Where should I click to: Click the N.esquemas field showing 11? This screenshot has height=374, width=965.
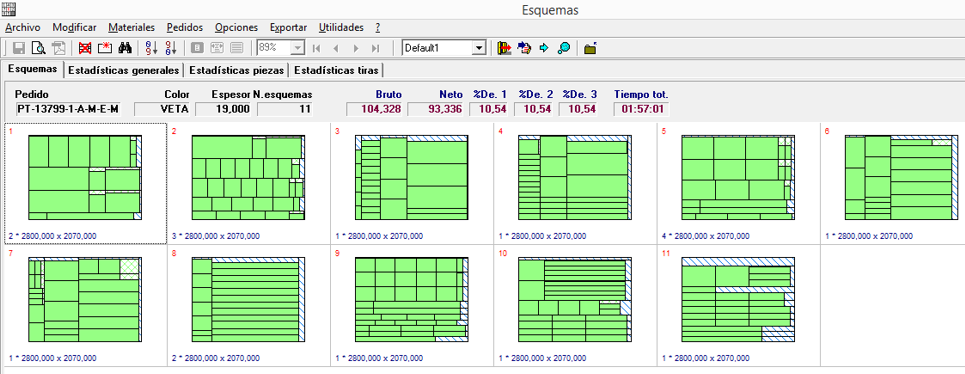click(285, 109)
